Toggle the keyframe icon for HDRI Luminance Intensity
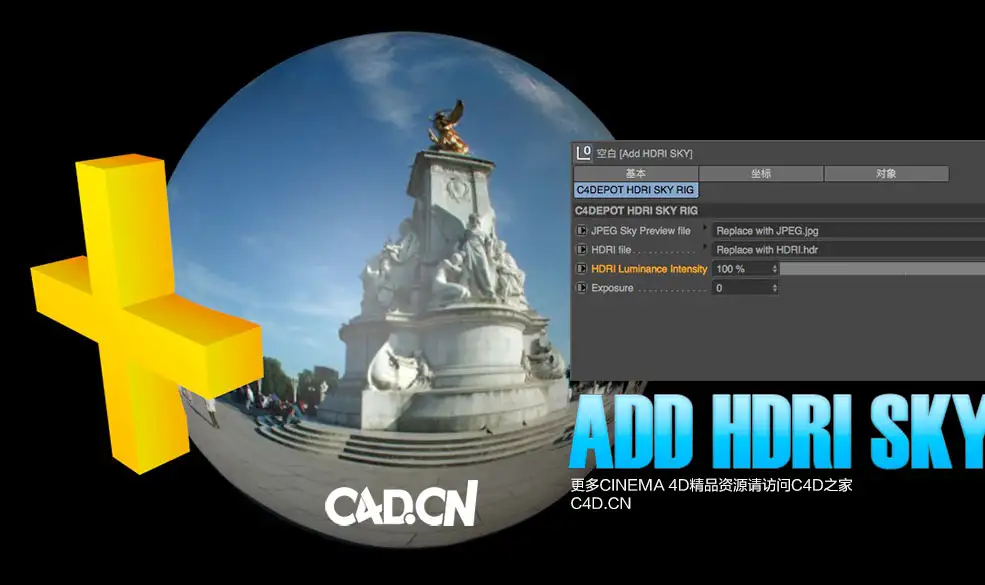The width and height of the screenshot is (985, 585). [x=582, y=268]
